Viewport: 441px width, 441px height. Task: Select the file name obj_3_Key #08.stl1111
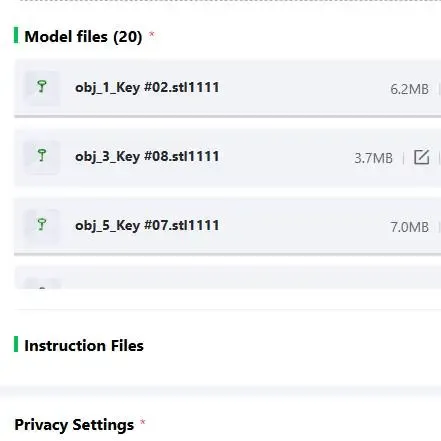(x=147, y=157)
